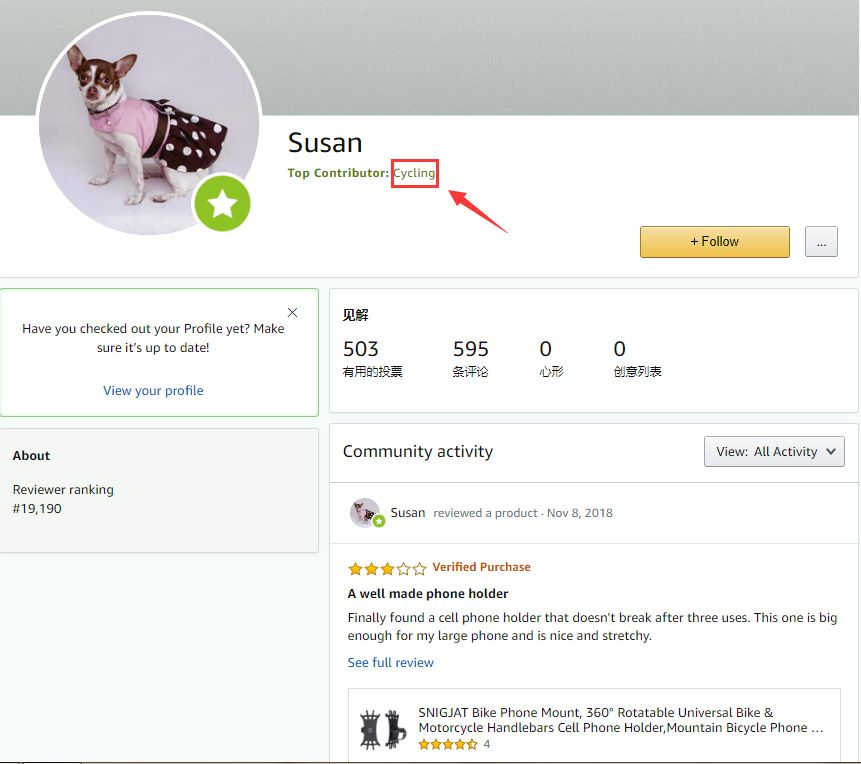Click the Reviewer ranking #19,190 text
861x764 pixels.
pyautogui.click(x=63, y=499)
